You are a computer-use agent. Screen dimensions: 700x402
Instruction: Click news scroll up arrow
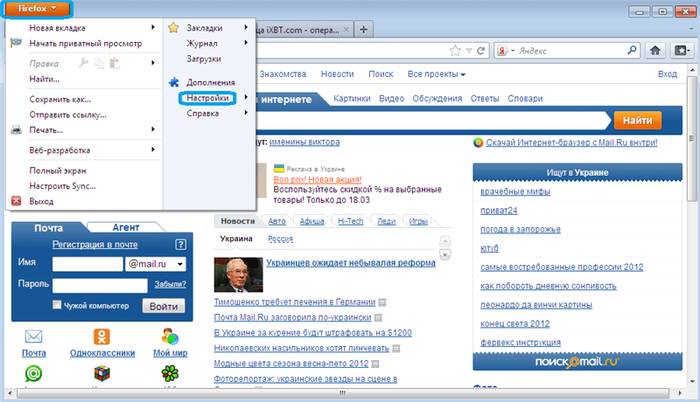445,241
